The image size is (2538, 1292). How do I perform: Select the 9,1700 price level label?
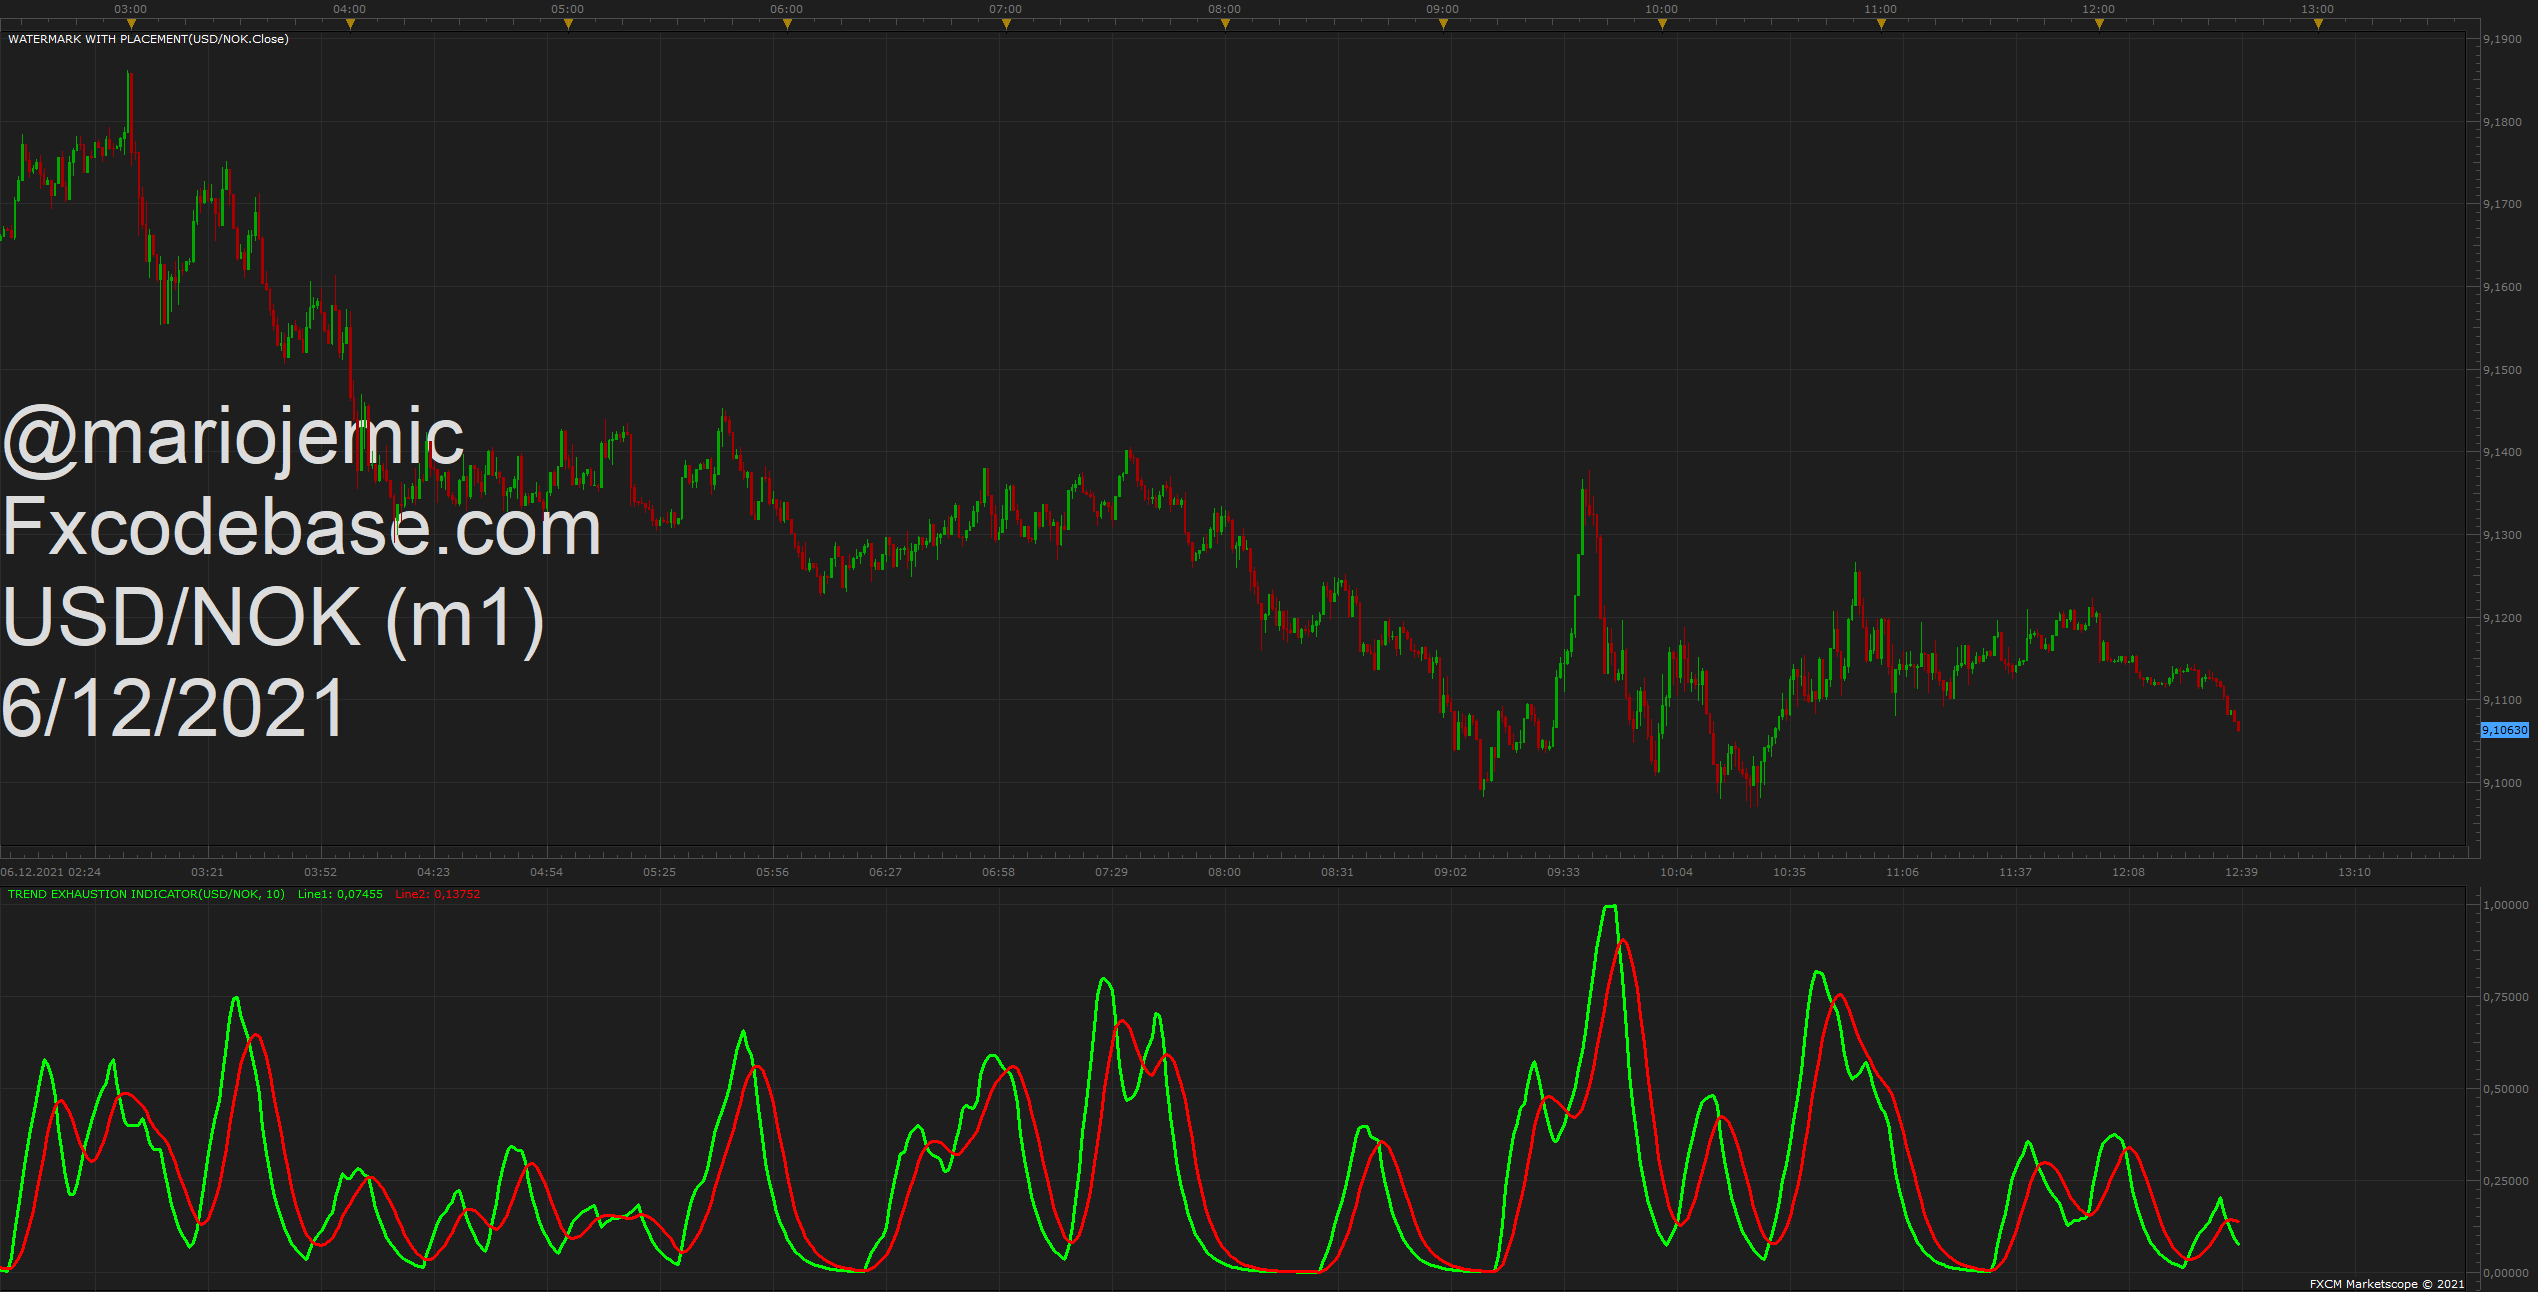click(2502, 204)
